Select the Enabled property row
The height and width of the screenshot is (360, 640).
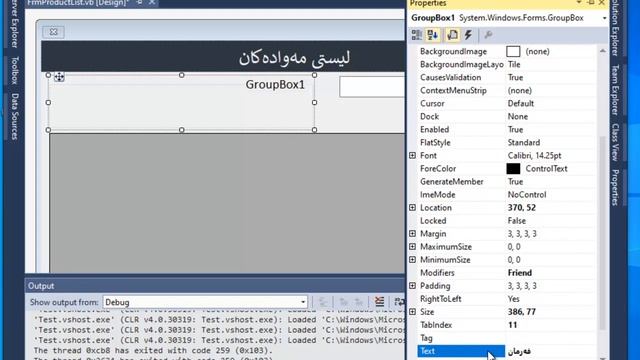click(x=506, y=129)
